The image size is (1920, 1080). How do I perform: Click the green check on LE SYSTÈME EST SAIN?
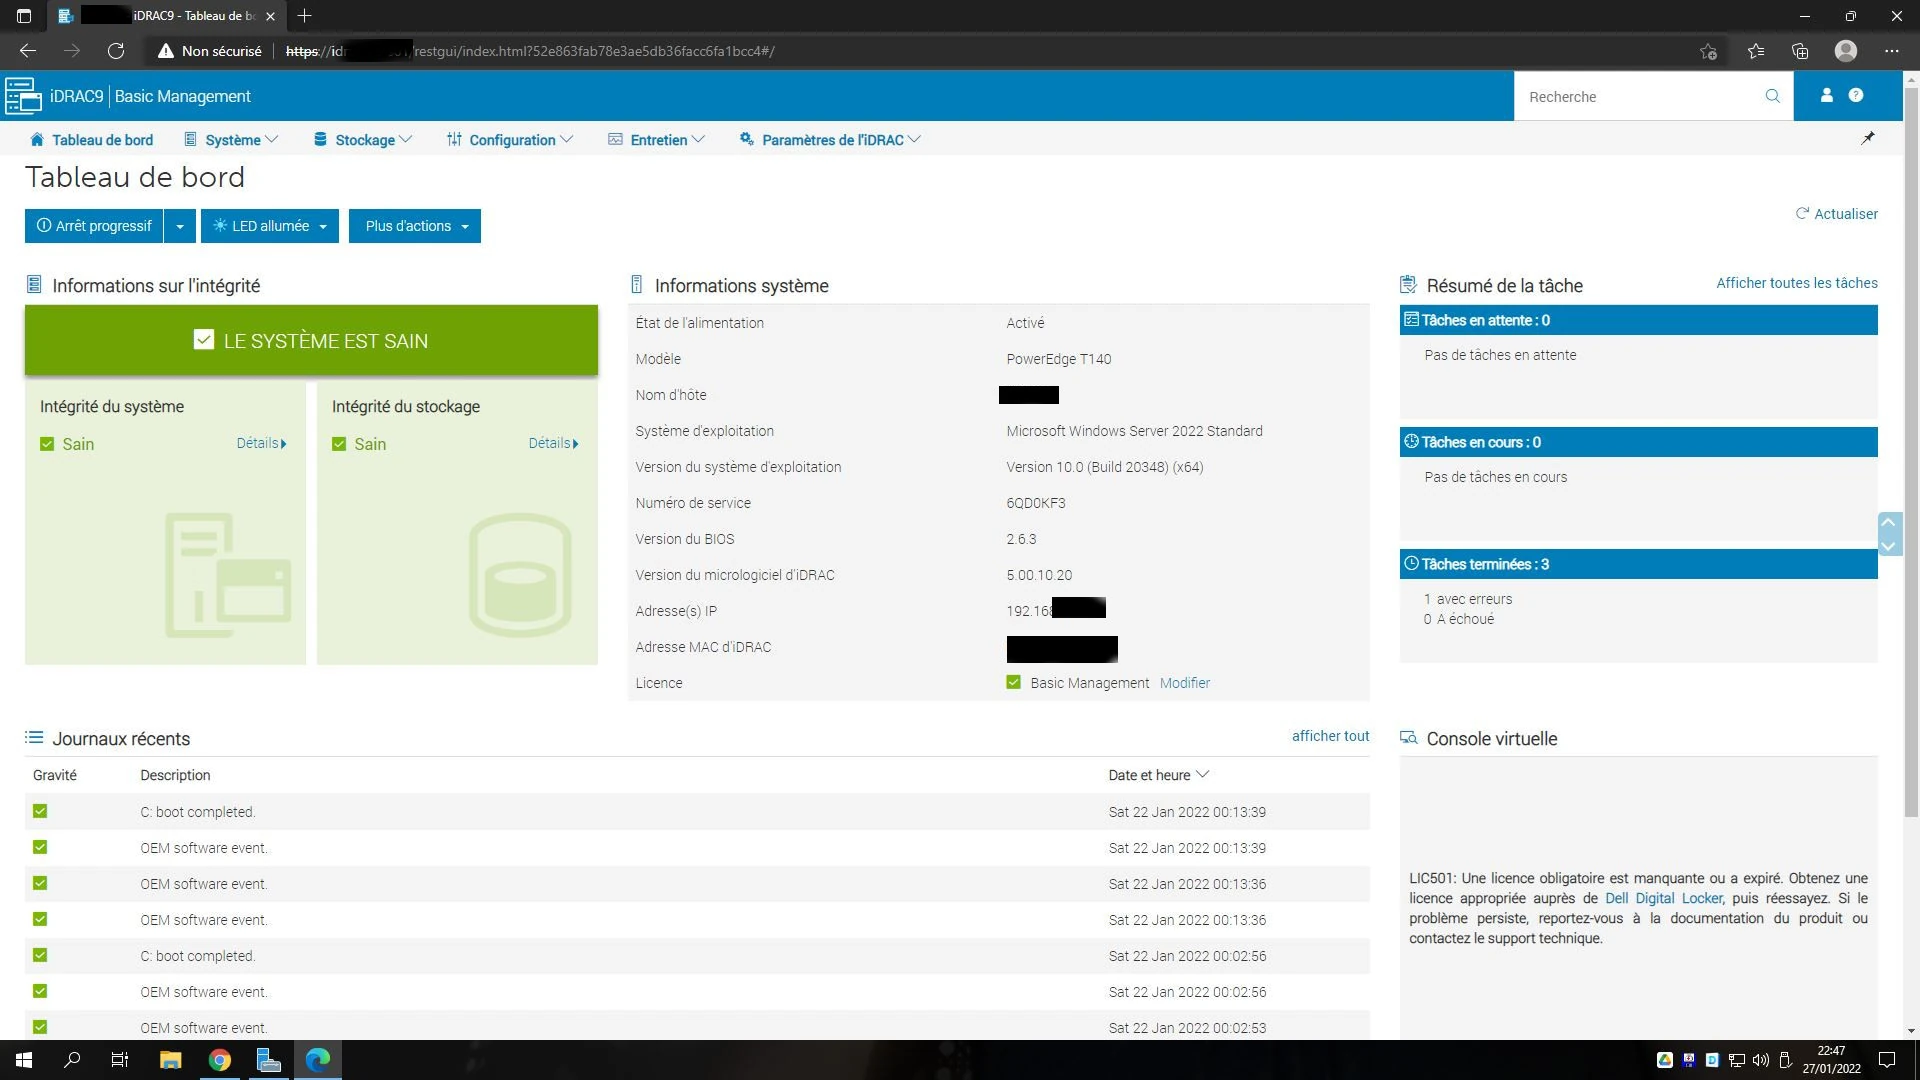[204, 340]
